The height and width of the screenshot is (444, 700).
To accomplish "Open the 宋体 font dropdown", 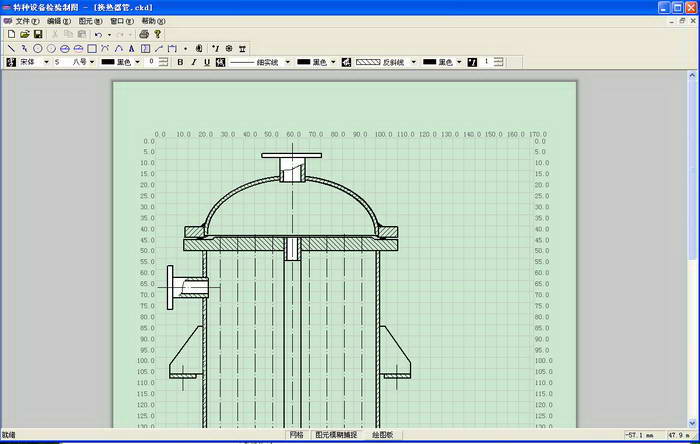I will (45, 62).
